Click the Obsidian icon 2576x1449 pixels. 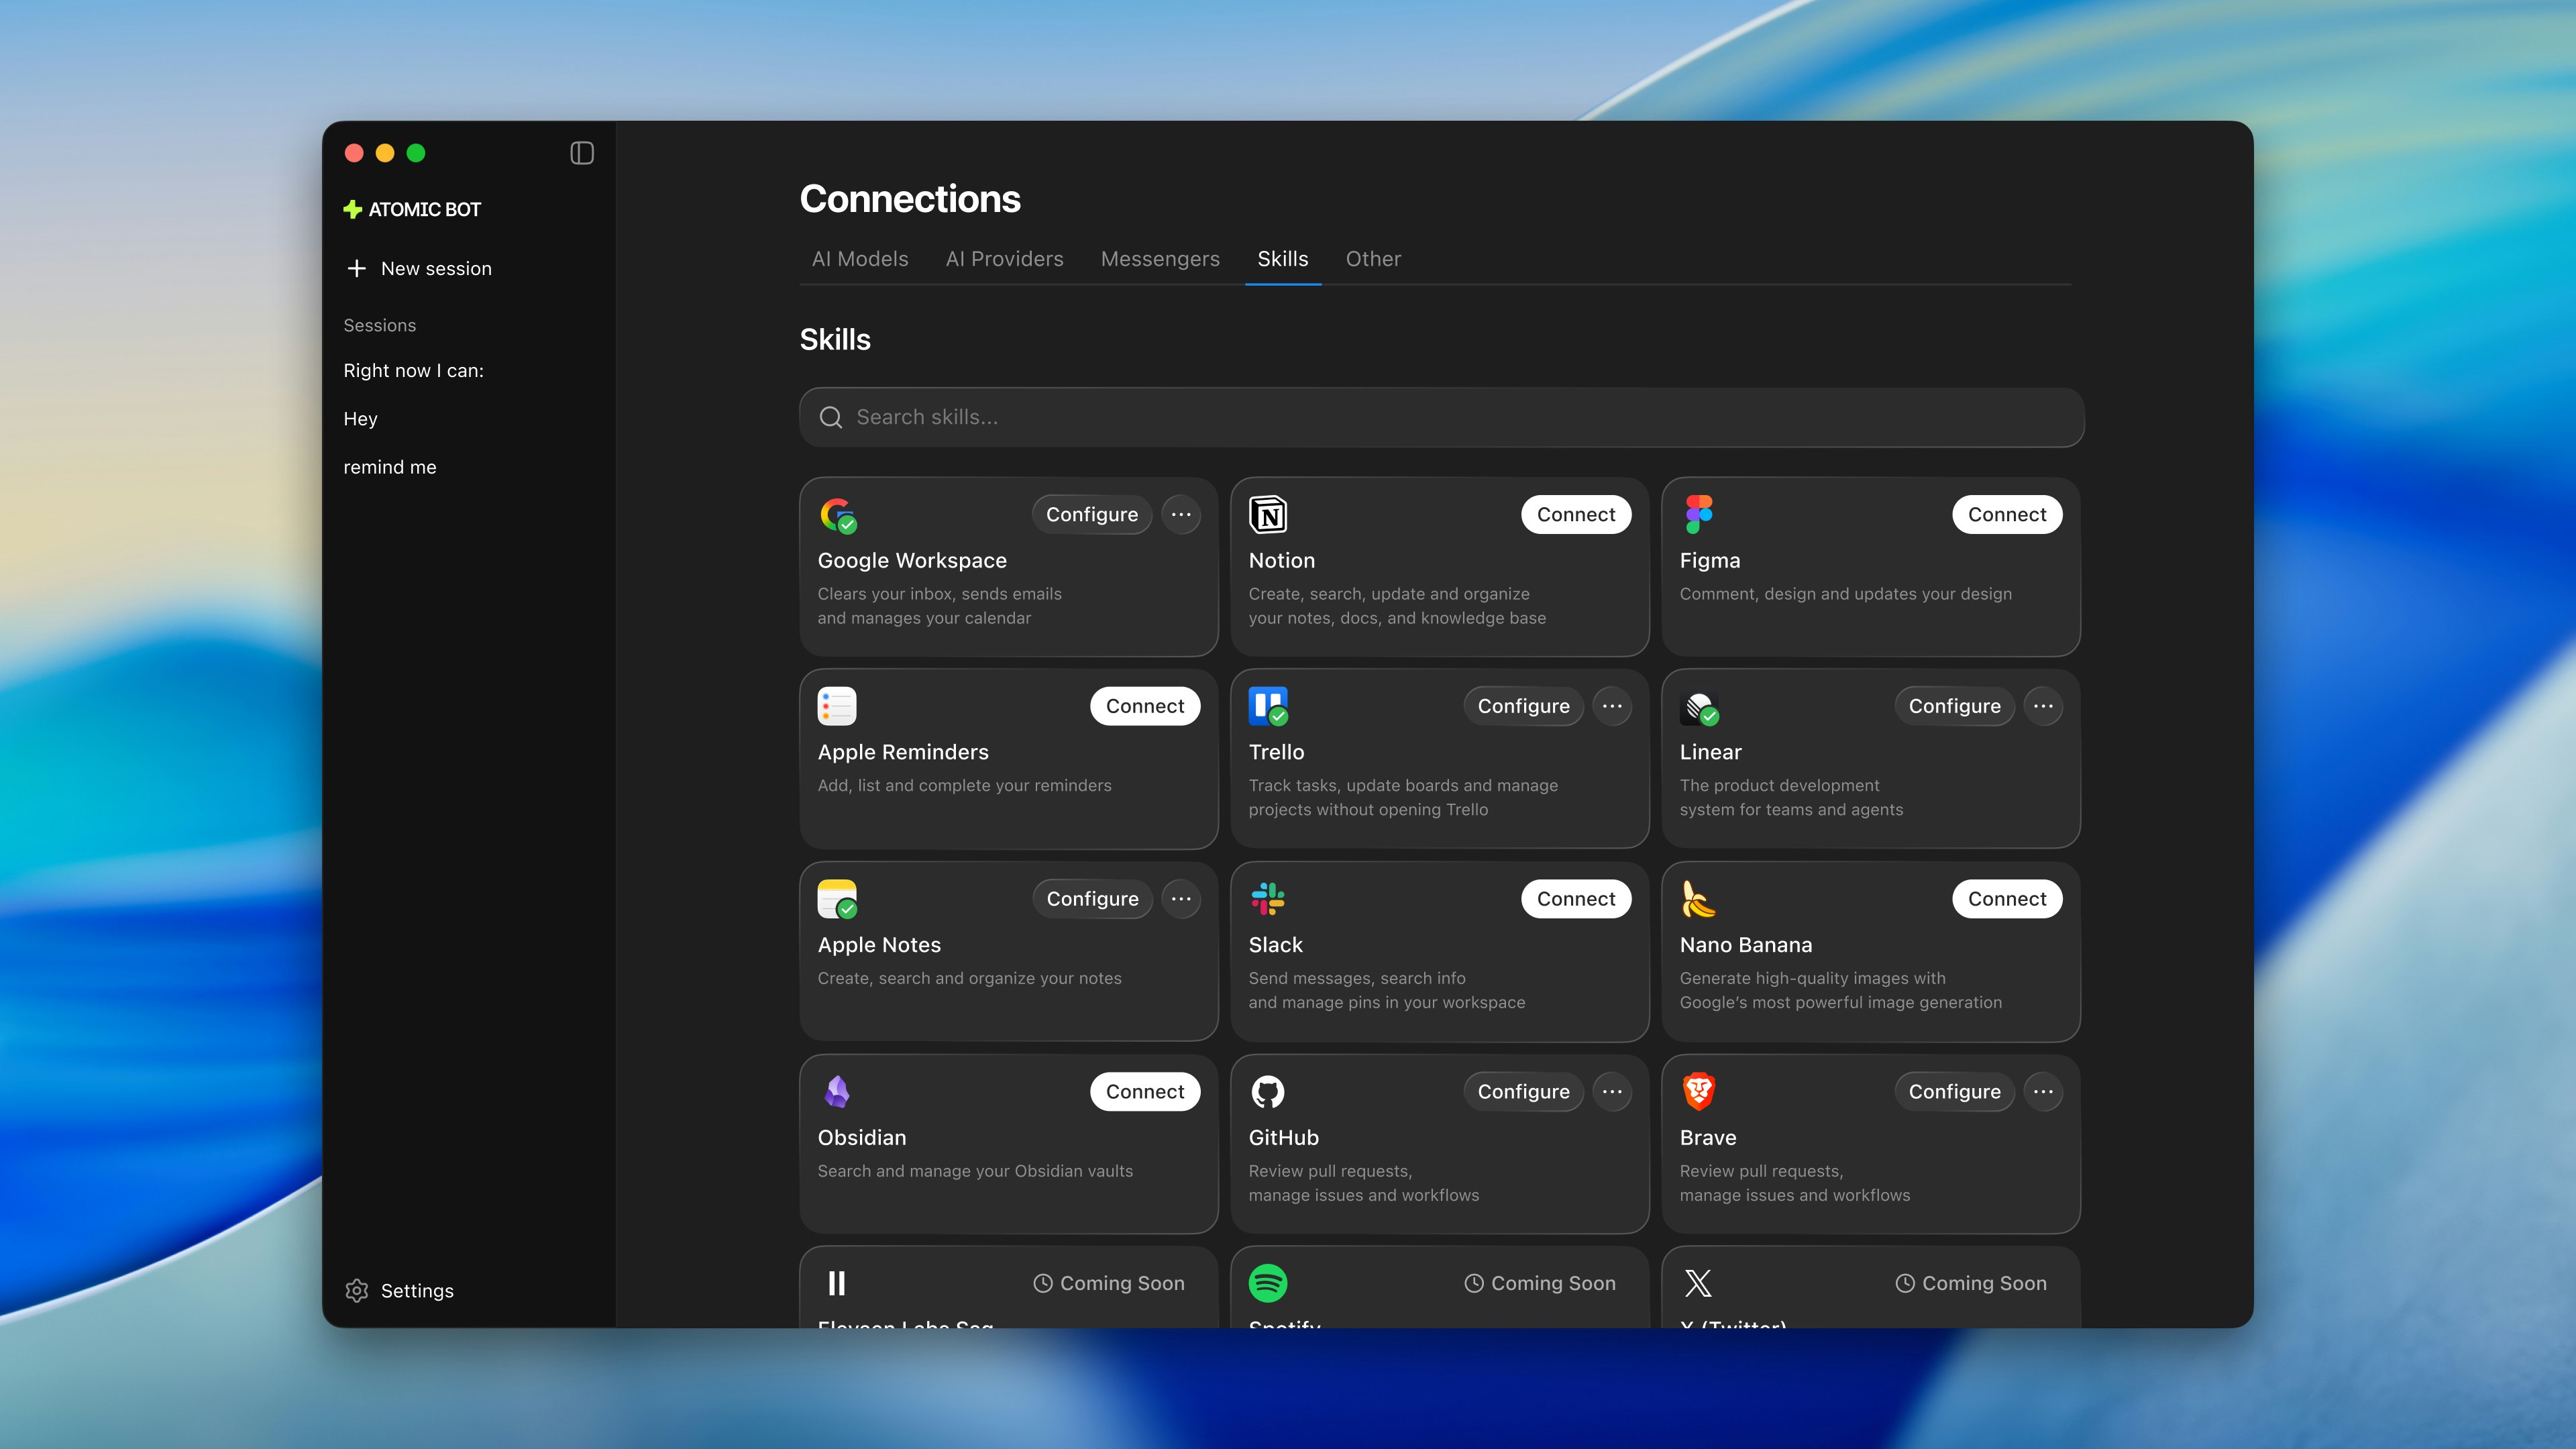click(x=837, y=1091)
